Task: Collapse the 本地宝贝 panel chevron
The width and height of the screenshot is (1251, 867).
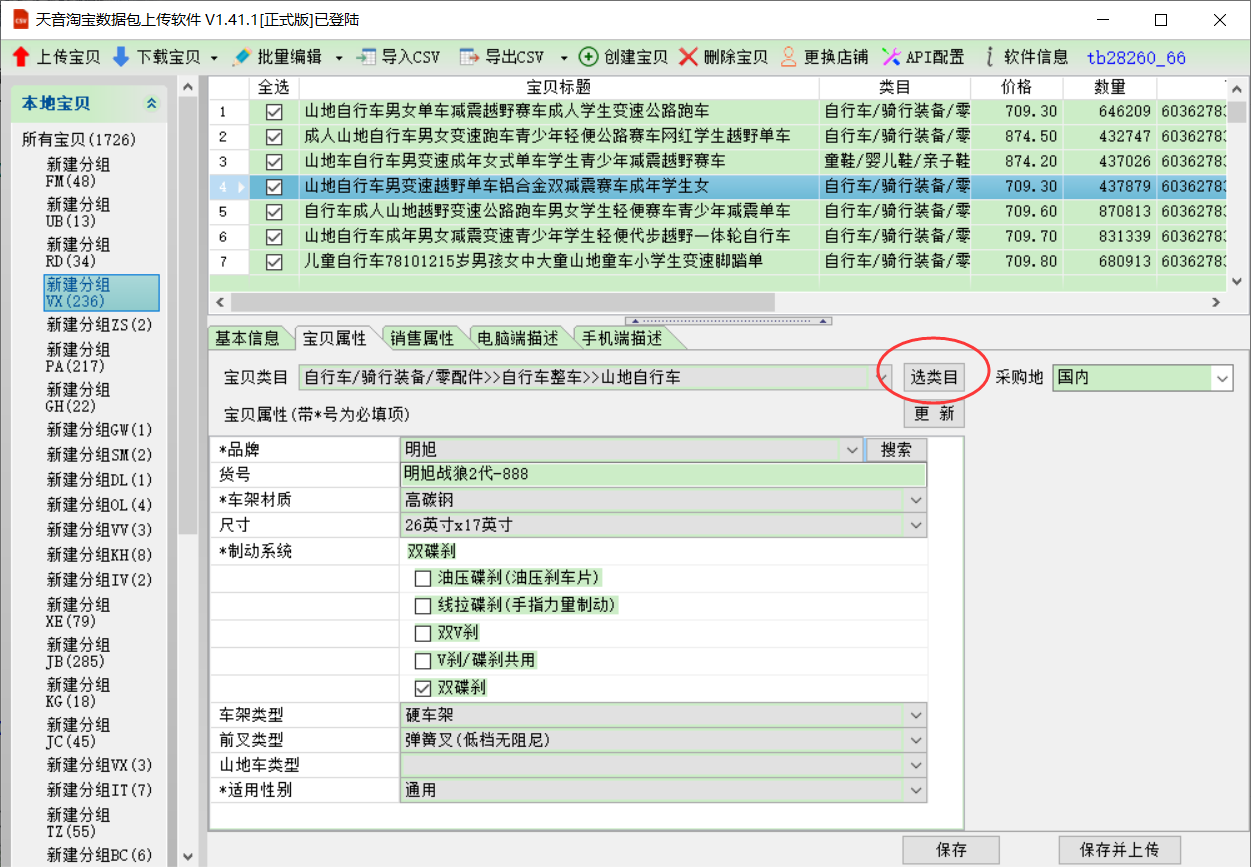Action: pyautogui.click(x=152, y=104)
